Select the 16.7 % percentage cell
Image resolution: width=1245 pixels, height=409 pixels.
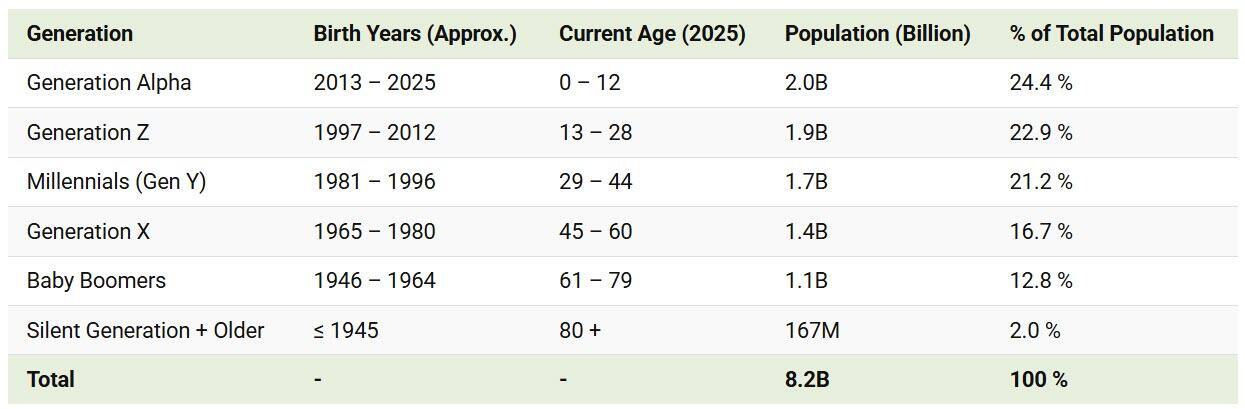[1040, 231]
